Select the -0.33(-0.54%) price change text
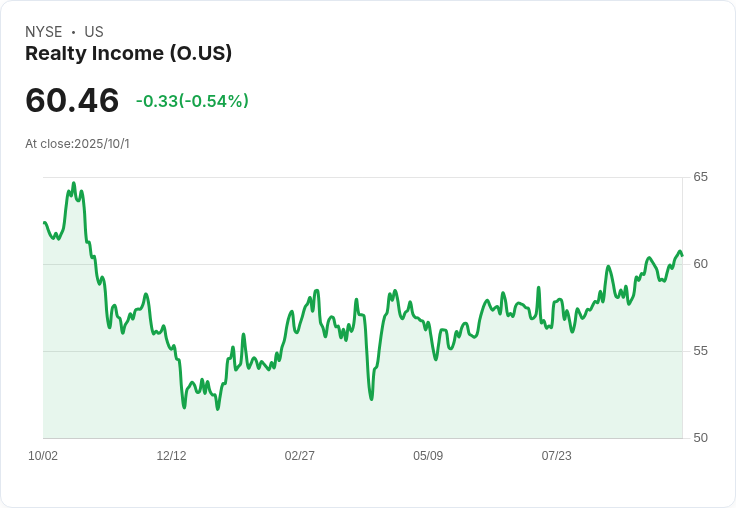Screen dimensions: 736x508 tap(192, 101)
